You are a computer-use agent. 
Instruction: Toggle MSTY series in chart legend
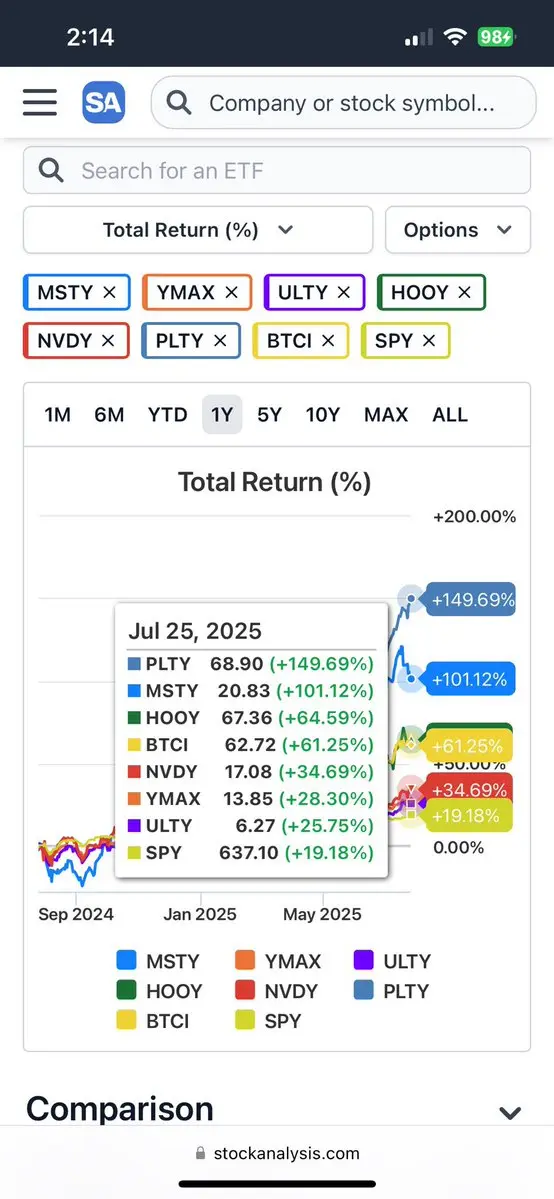tap(158, 960)
